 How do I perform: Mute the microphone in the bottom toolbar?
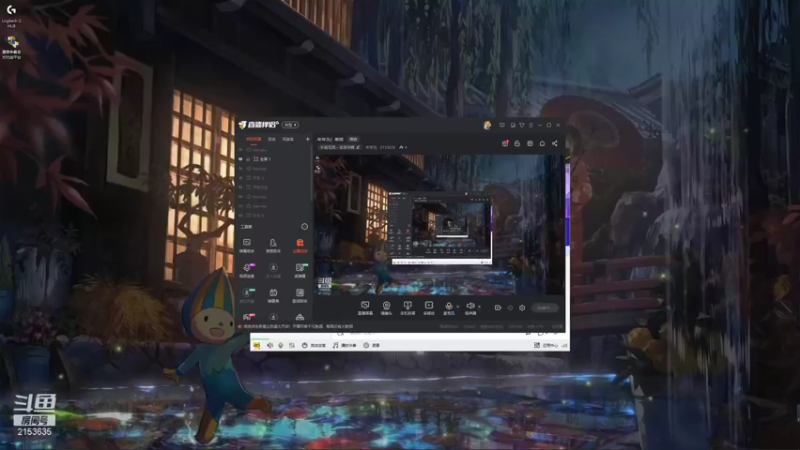point(448,308)
